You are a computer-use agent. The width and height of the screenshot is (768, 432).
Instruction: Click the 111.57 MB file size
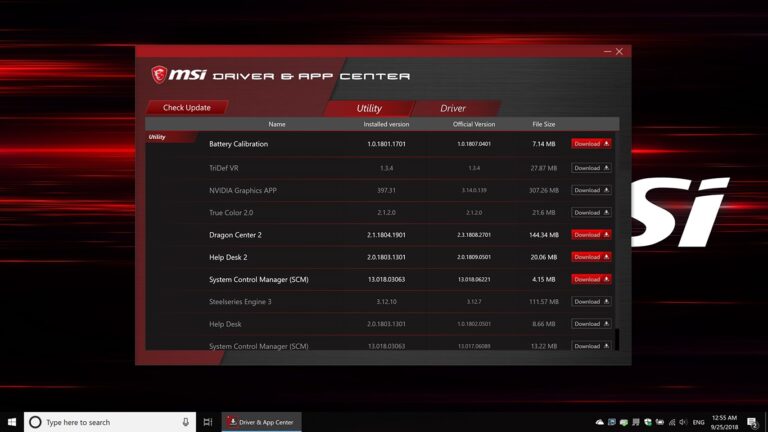(x=544, y=302)
